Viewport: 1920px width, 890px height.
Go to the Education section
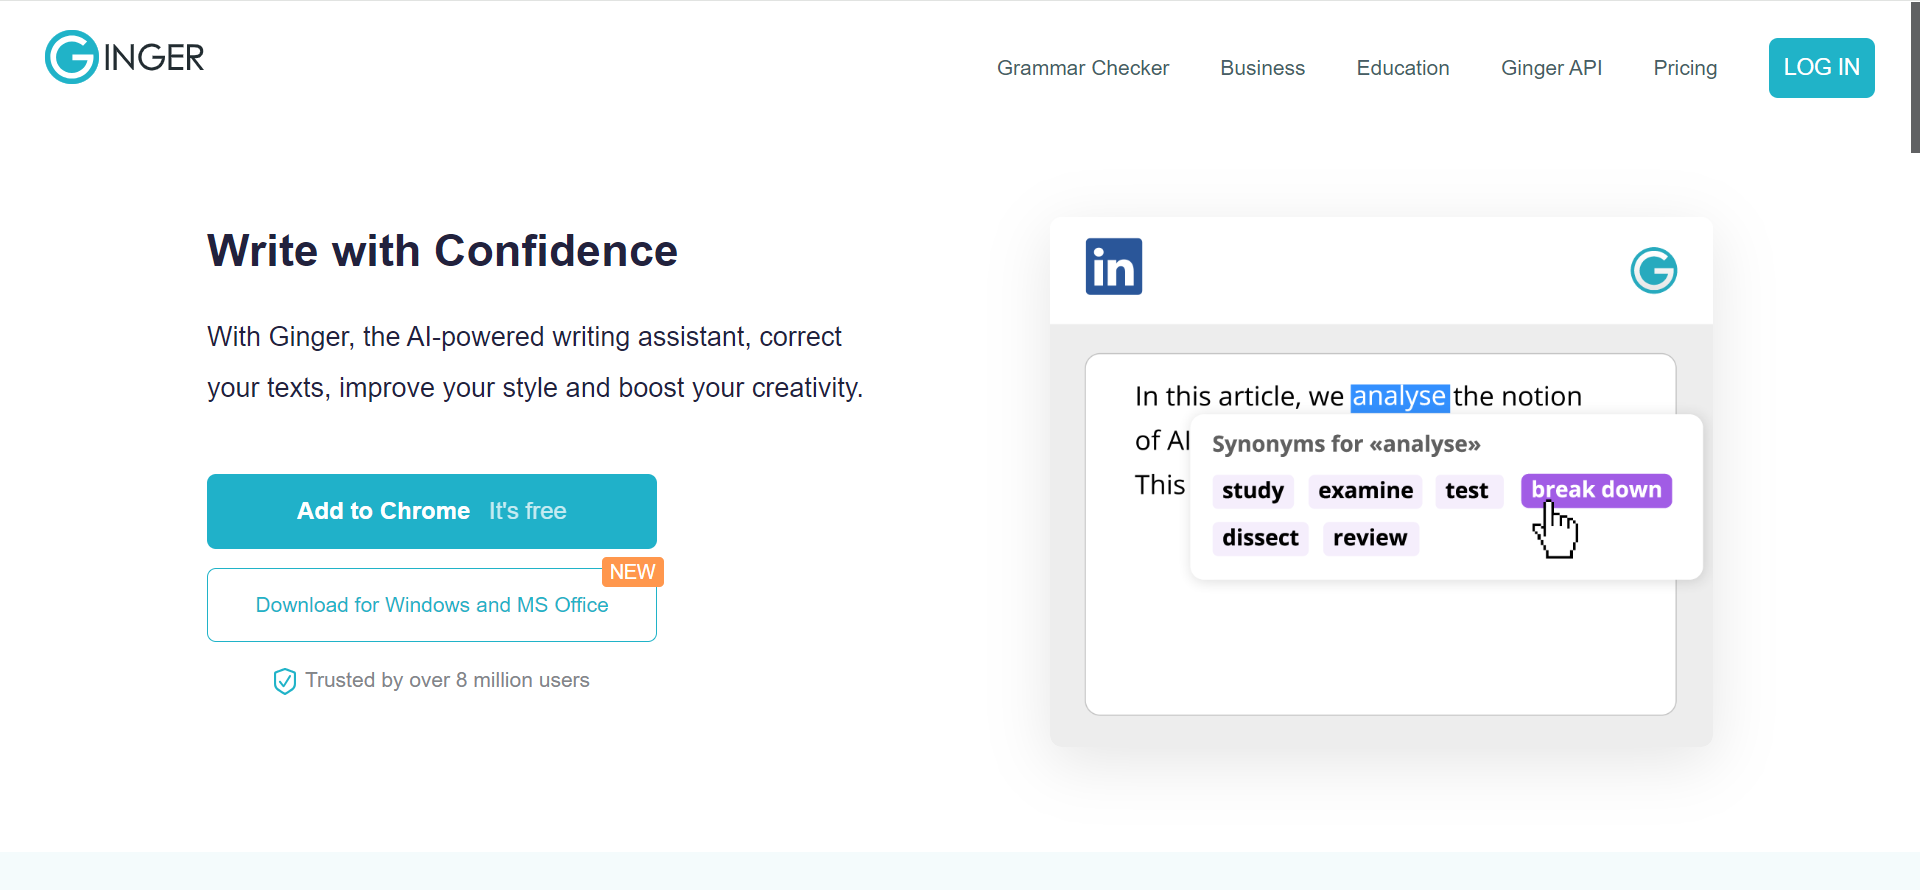coord(1402,68)
